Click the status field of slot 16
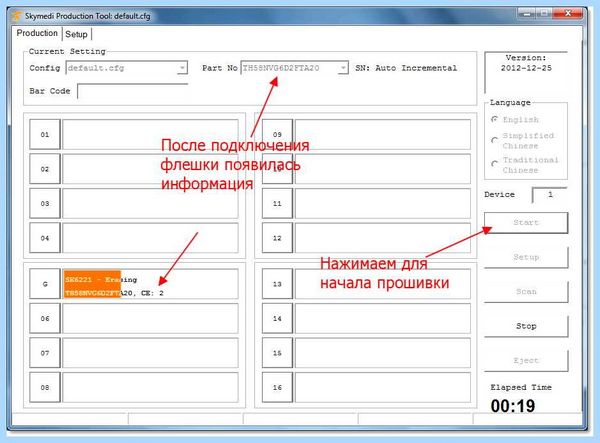Viewport: 600px width, 443px height. 383,387
